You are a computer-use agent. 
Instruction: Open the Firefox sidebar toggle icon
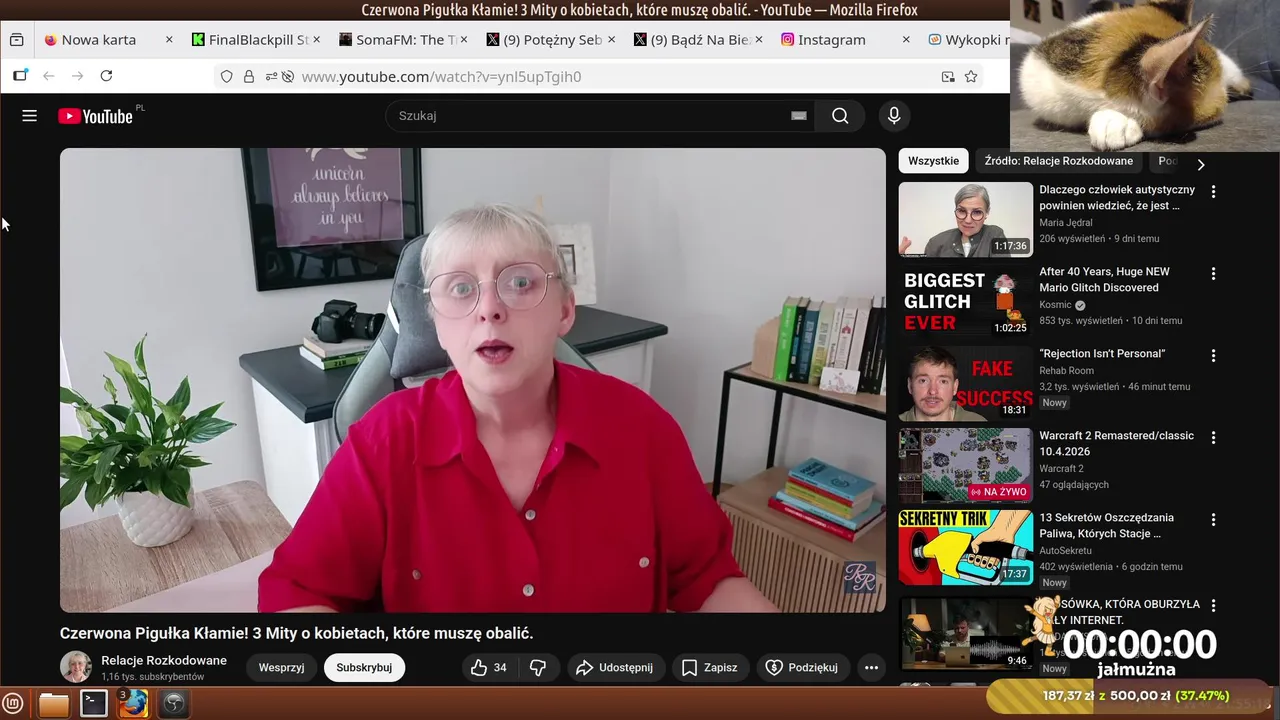click(20, 76)
